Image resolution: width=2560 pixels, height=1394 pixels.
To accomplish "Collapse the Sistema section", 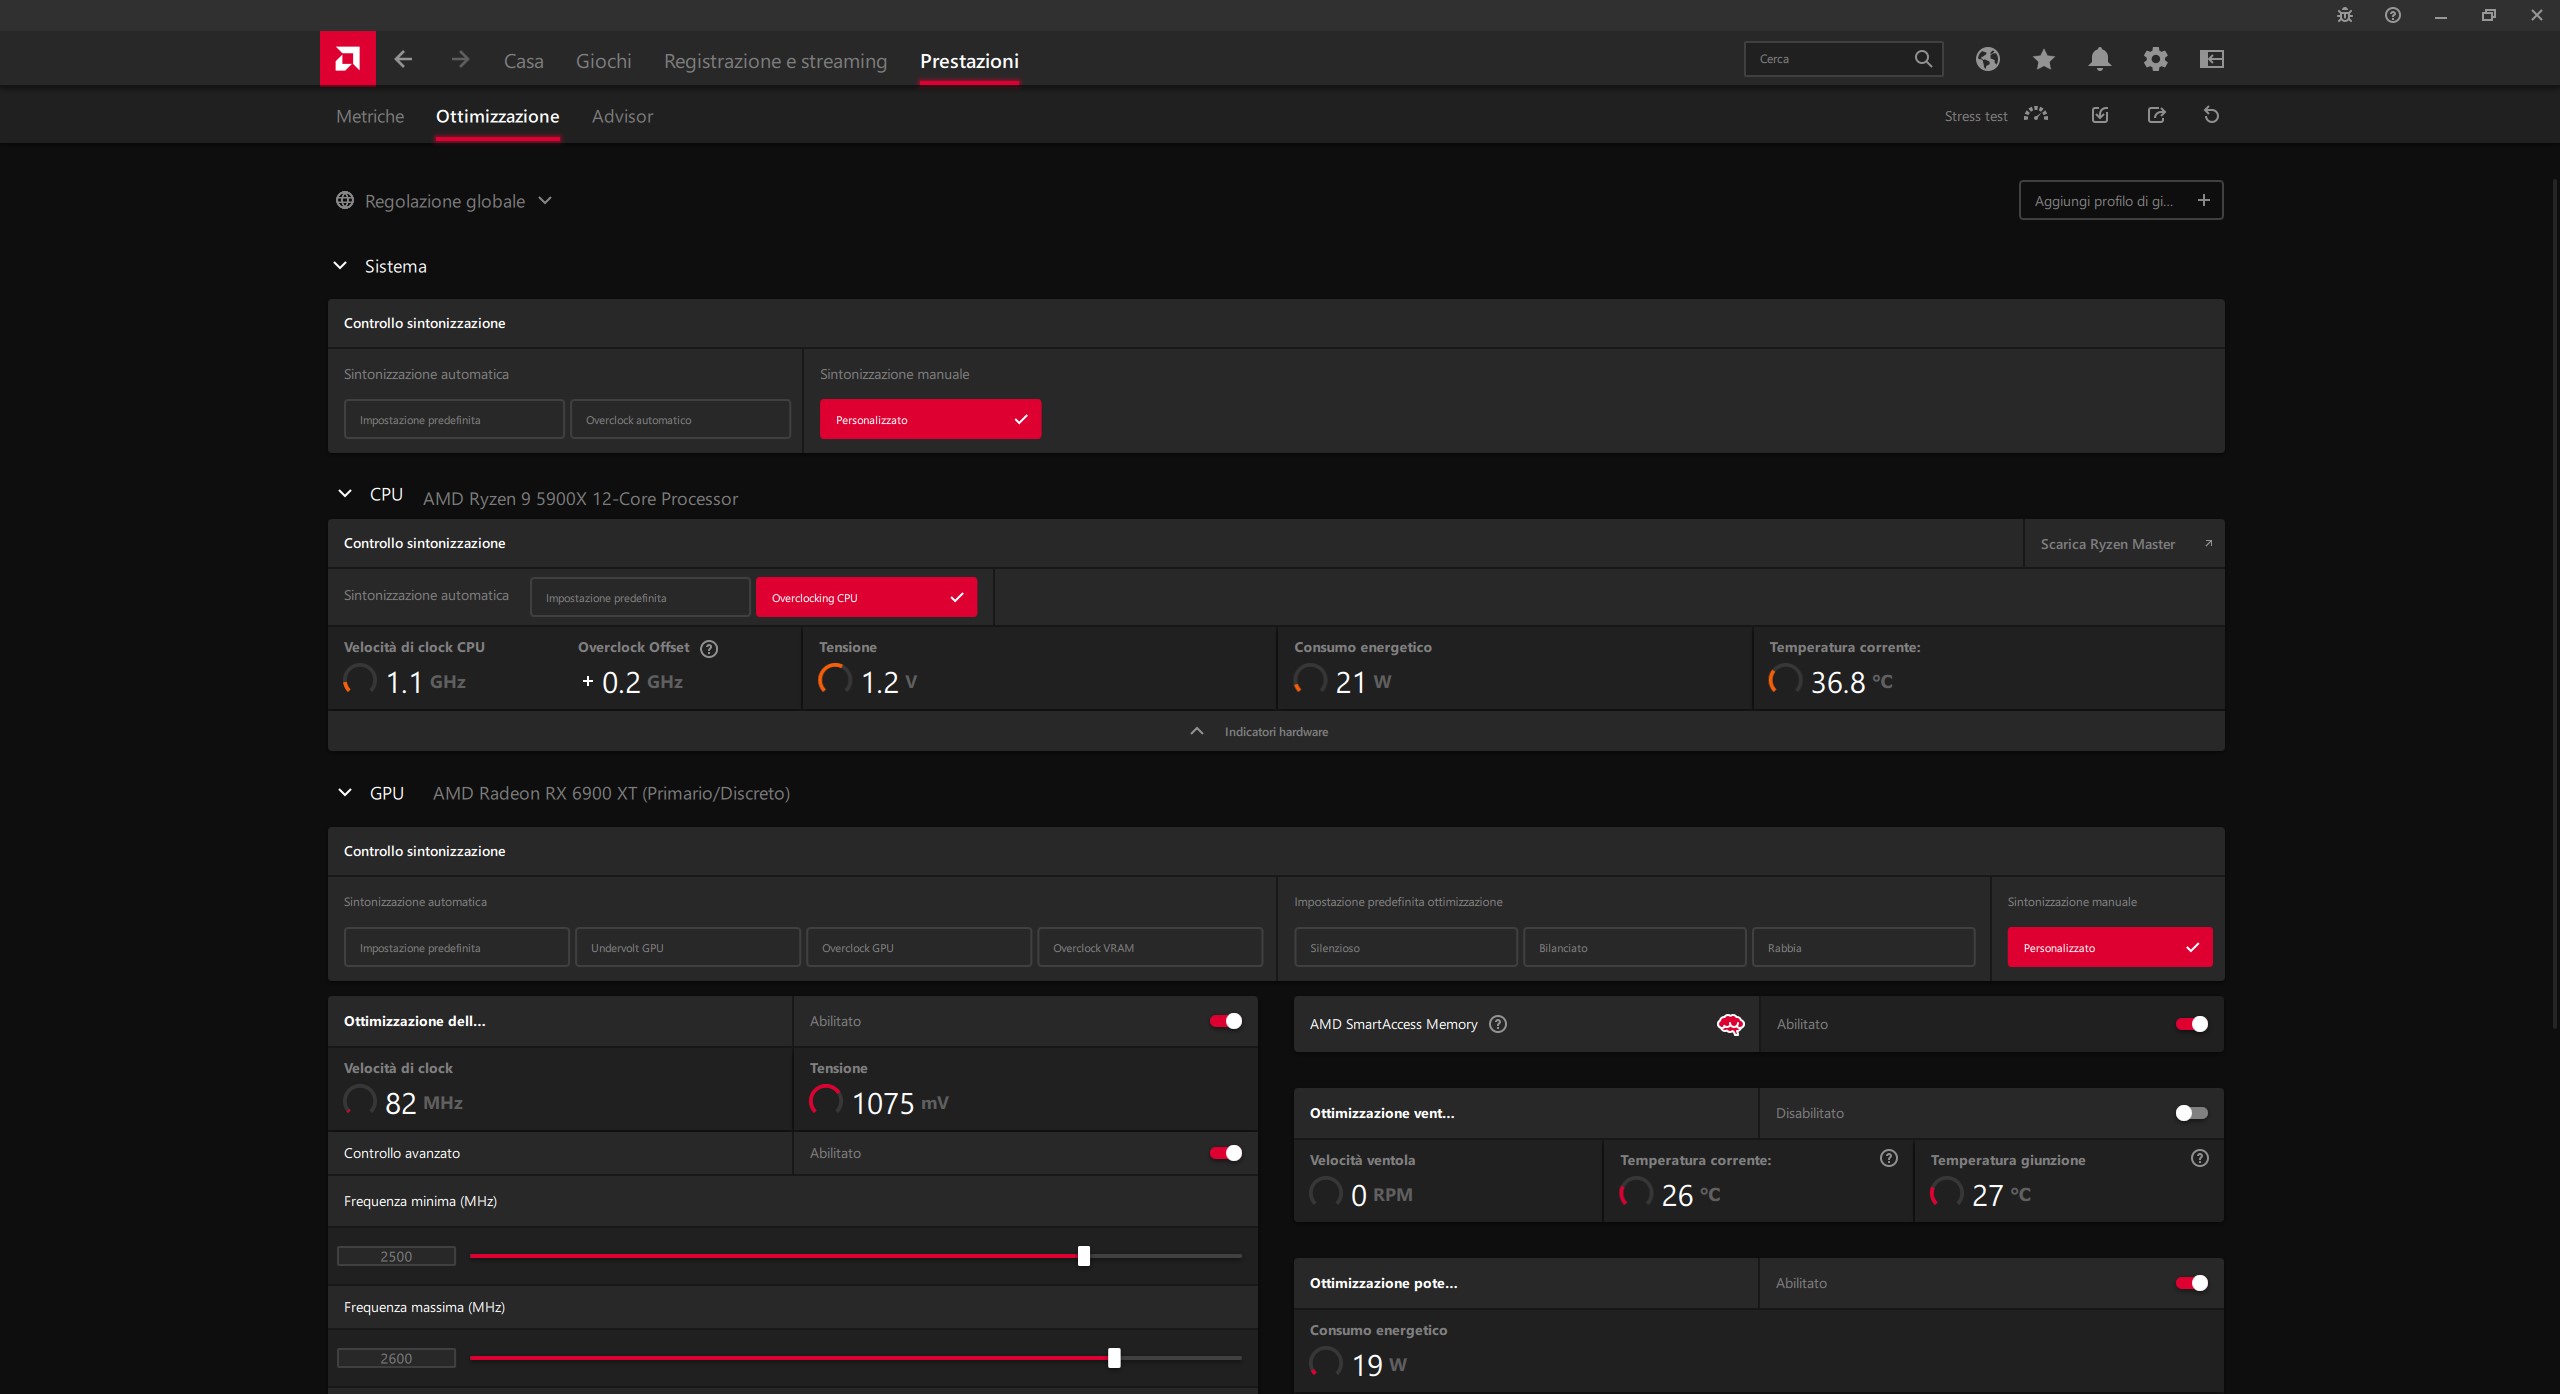I will pyautogui.click(x=340, y=266).
